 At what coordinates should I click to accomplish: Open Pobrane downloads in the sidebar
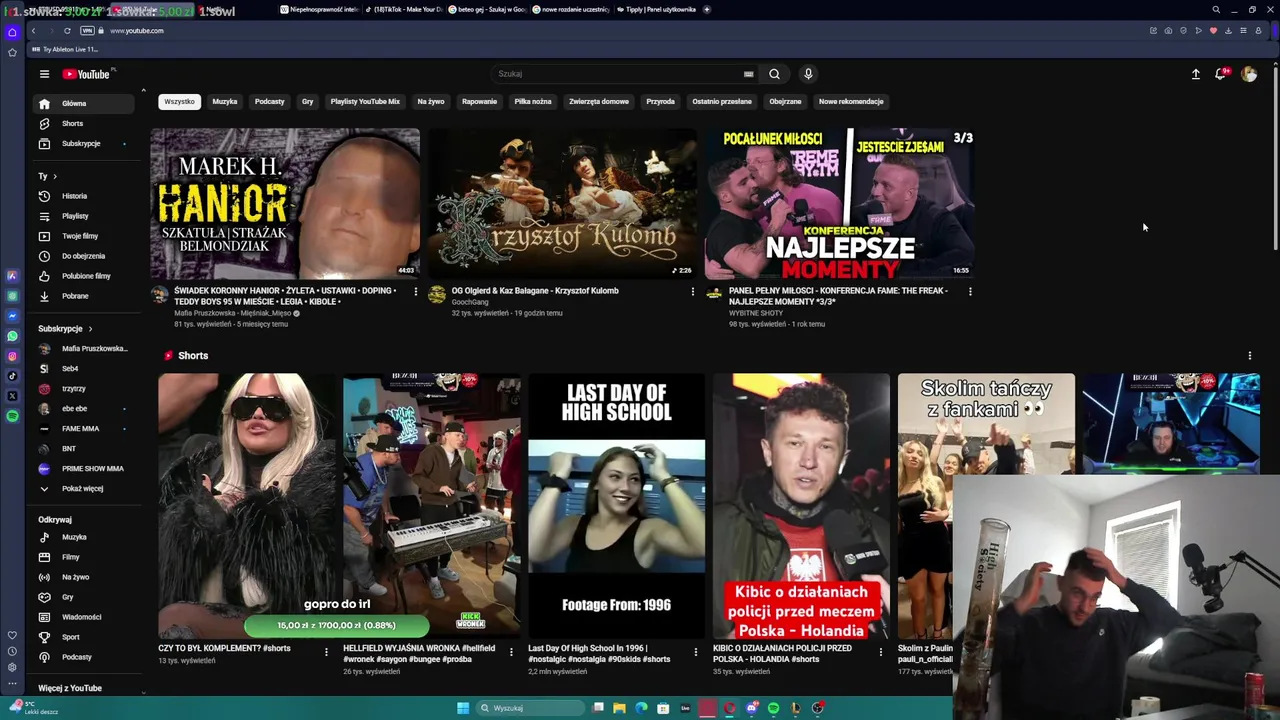click(83, 296)
